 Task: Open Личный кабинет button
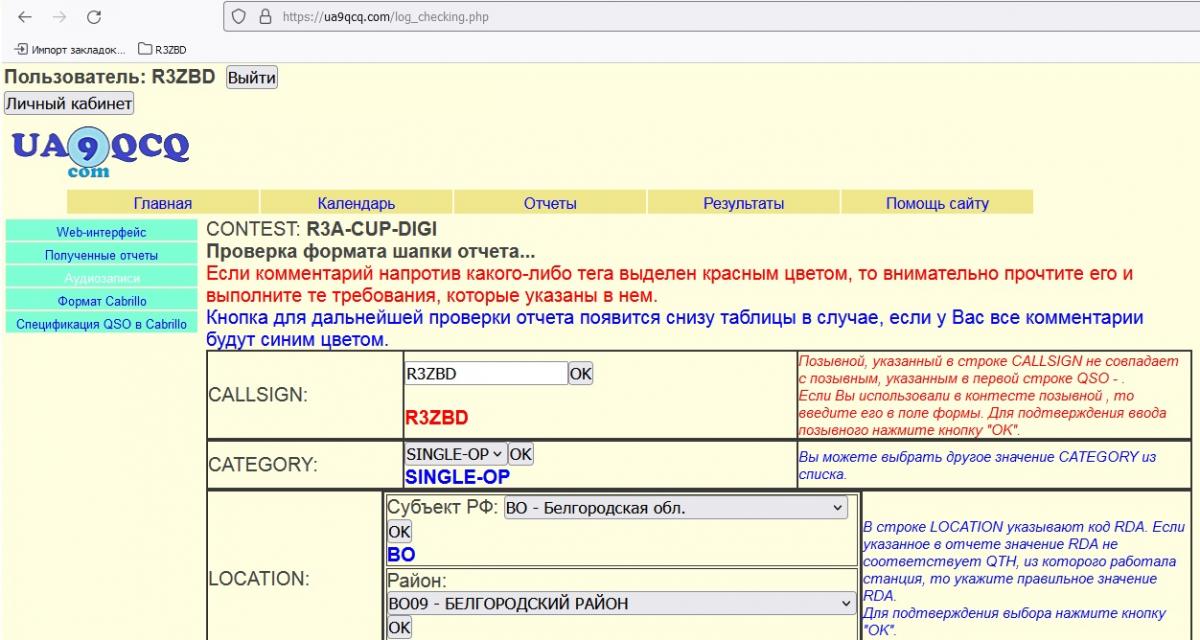[69, 103]
